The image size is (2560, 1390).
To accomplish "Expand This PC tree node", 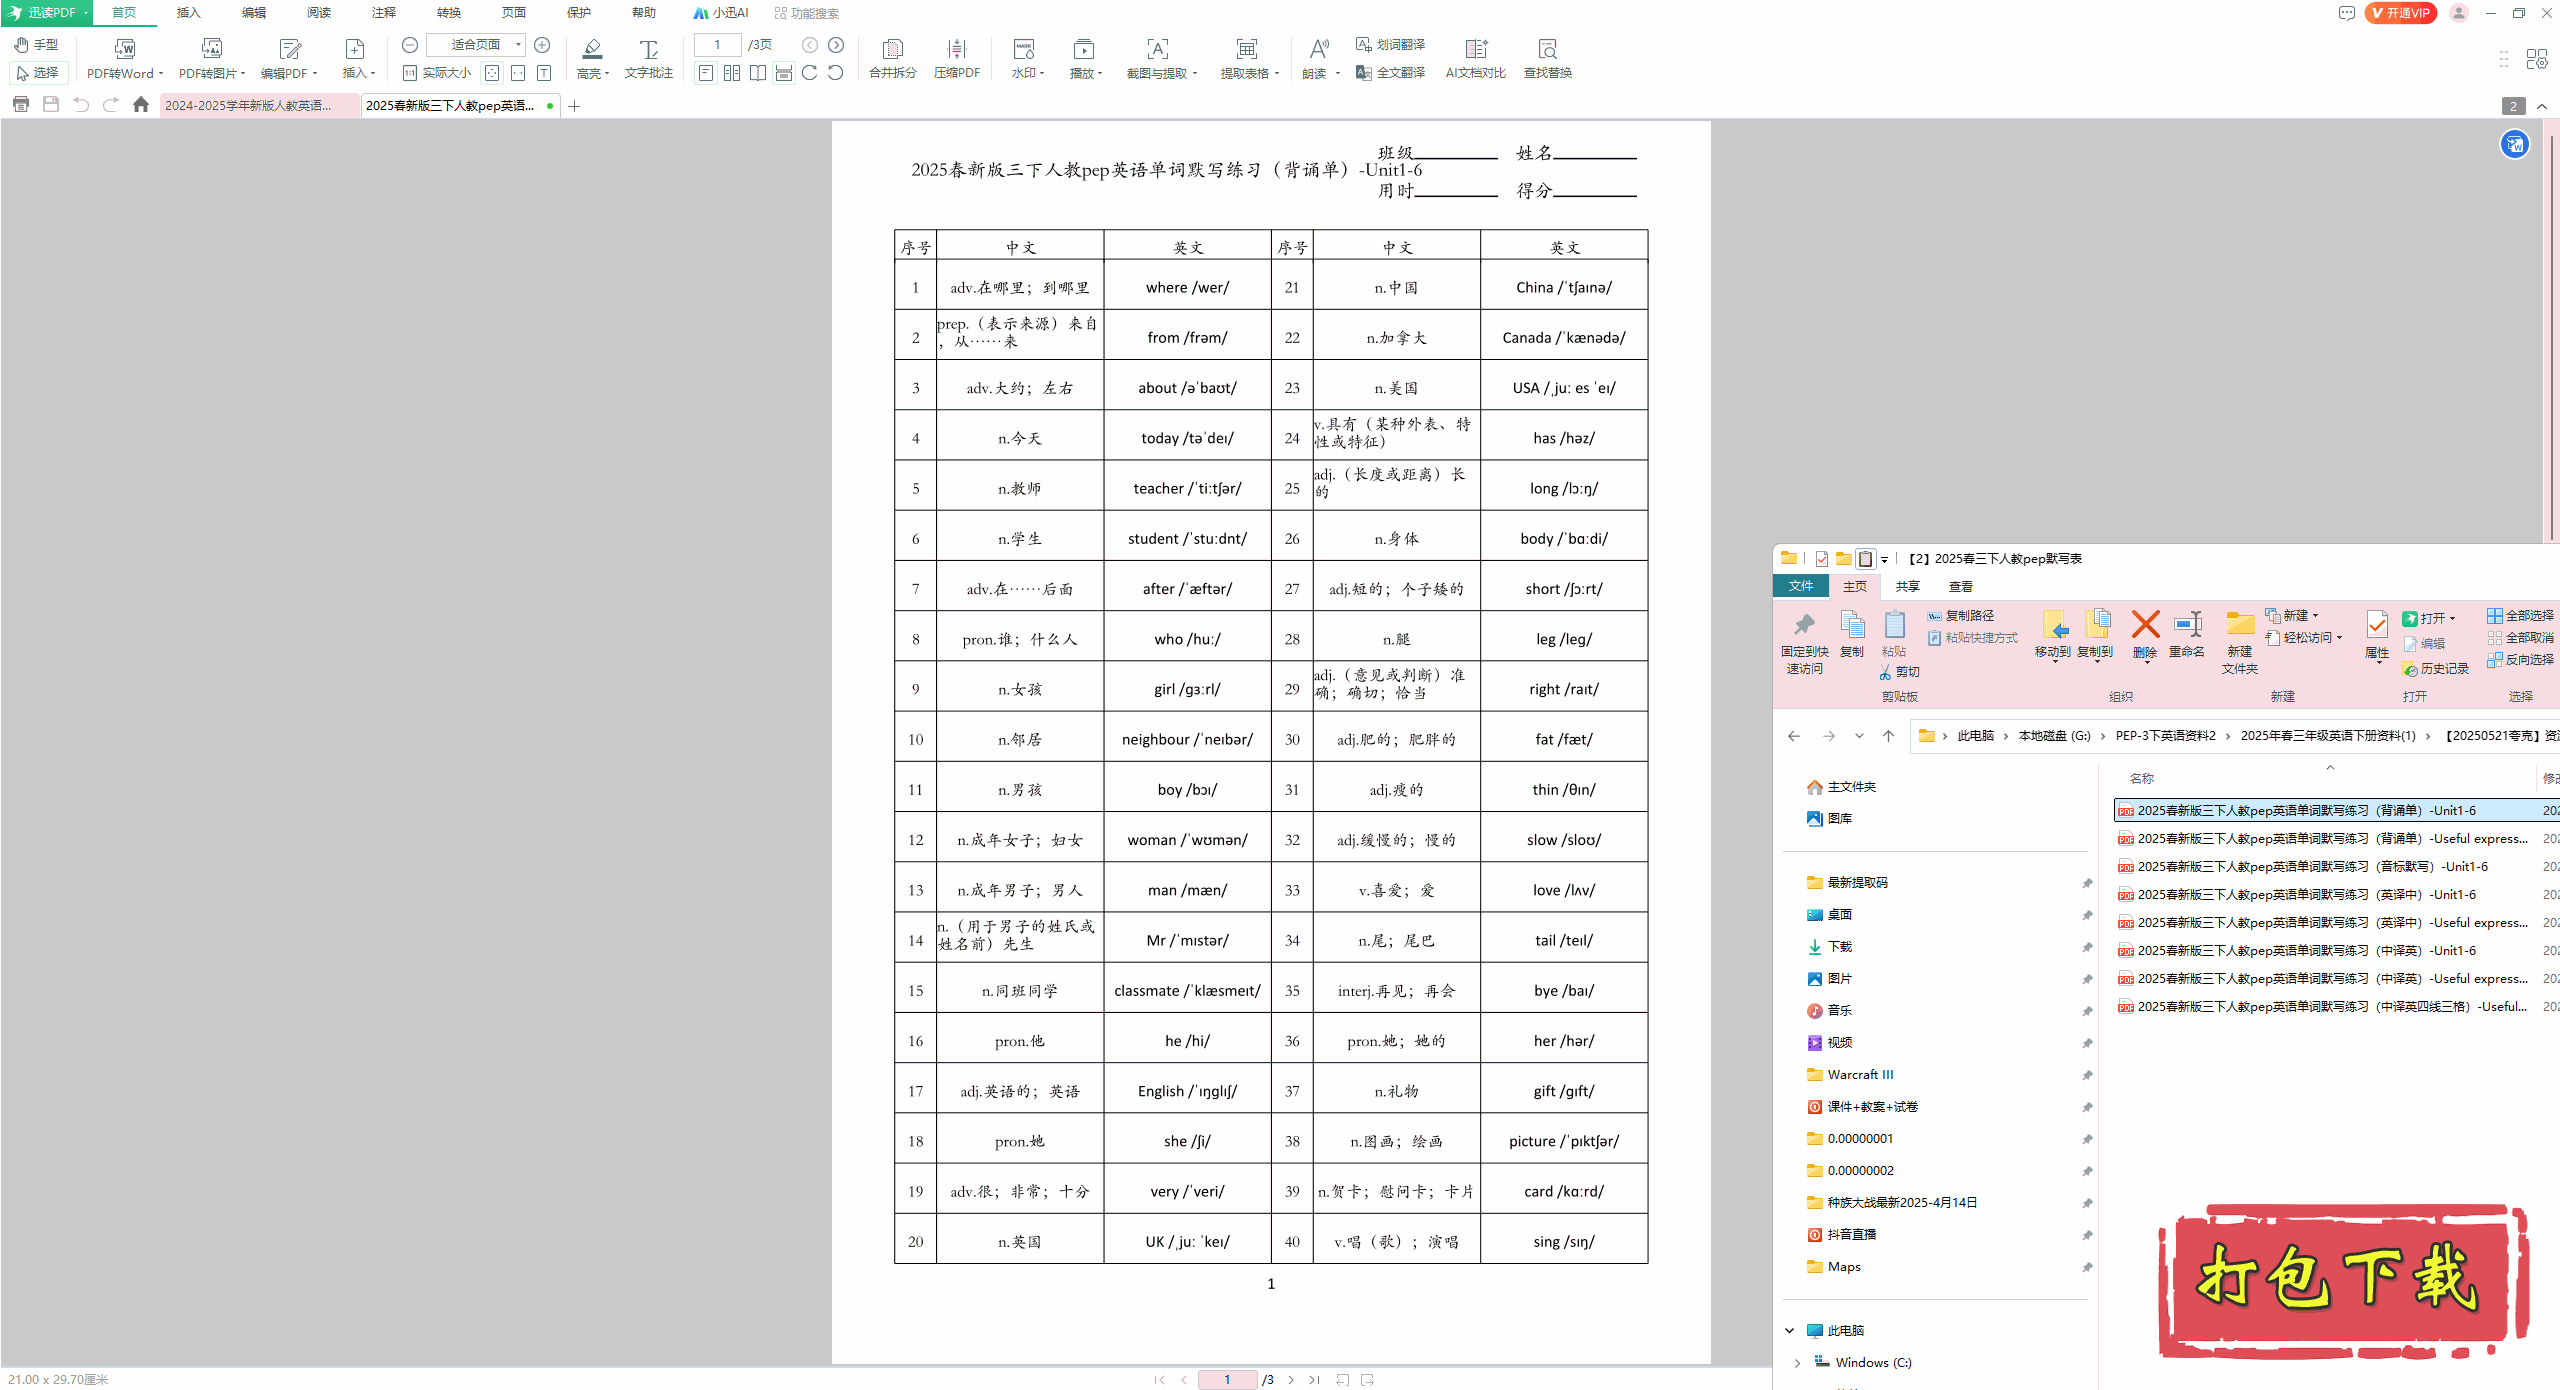I will [1790, 1331].
